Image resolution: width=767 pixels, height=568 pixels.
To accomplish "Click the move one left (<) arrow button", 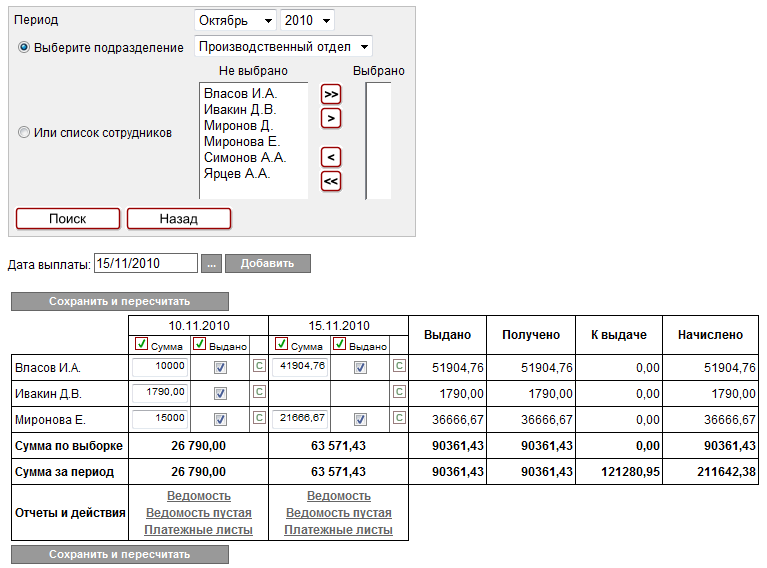I will (x=330, y=157).
